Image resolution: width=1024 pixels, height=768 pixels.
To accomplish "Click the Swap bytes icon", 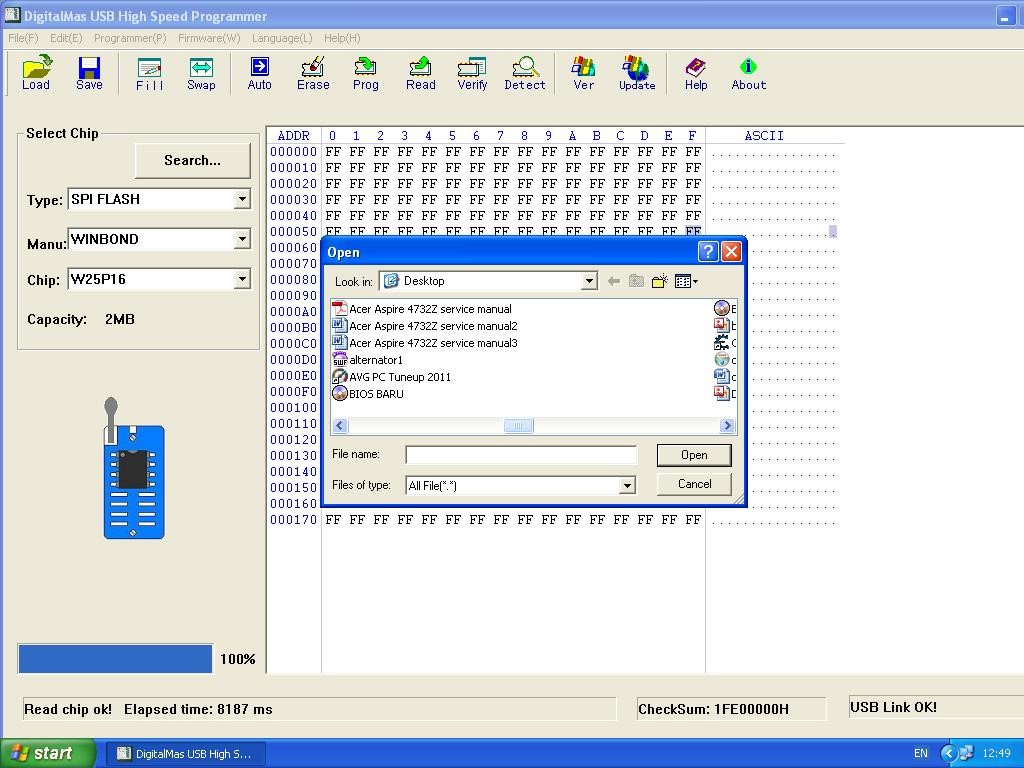I will tap(201, 72).
